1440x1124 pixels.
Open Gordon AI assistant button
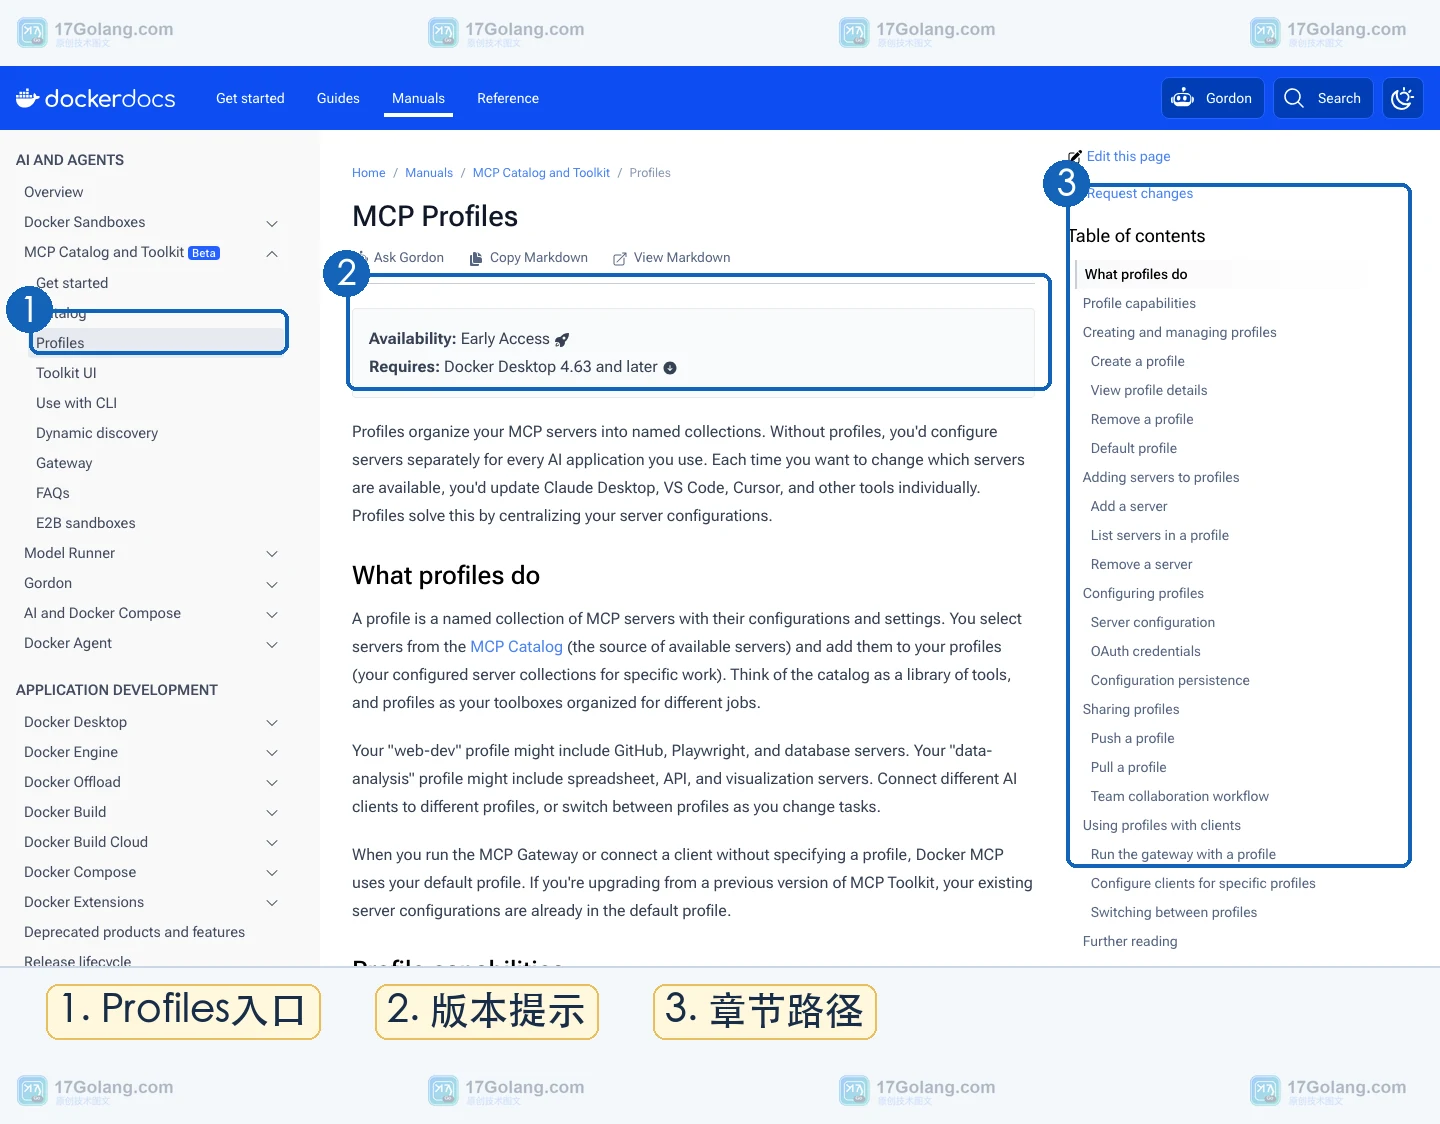pyautogui.click(x=1212, y=98)
